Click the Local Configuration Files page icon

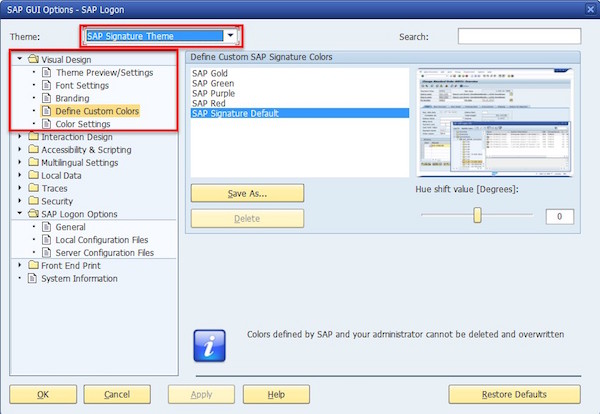[x=46, y=240]
